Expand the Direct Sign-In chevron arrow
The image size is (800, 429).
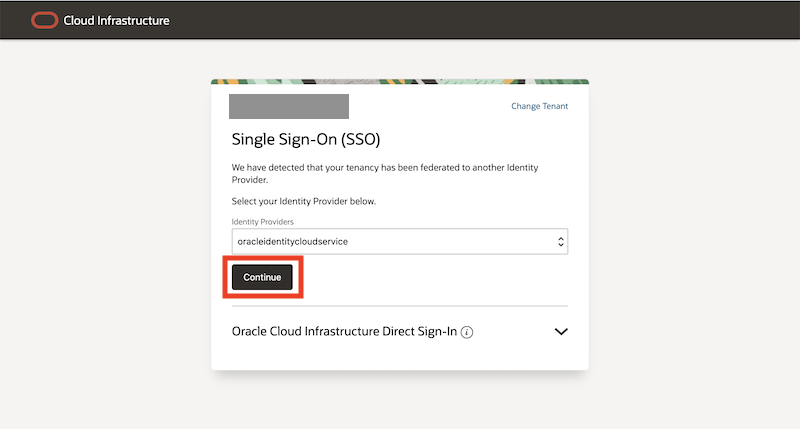[560, 332]
